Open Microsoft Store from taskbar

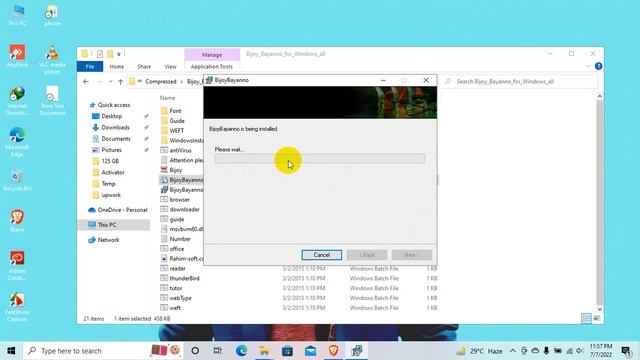[x=287, y=351]
